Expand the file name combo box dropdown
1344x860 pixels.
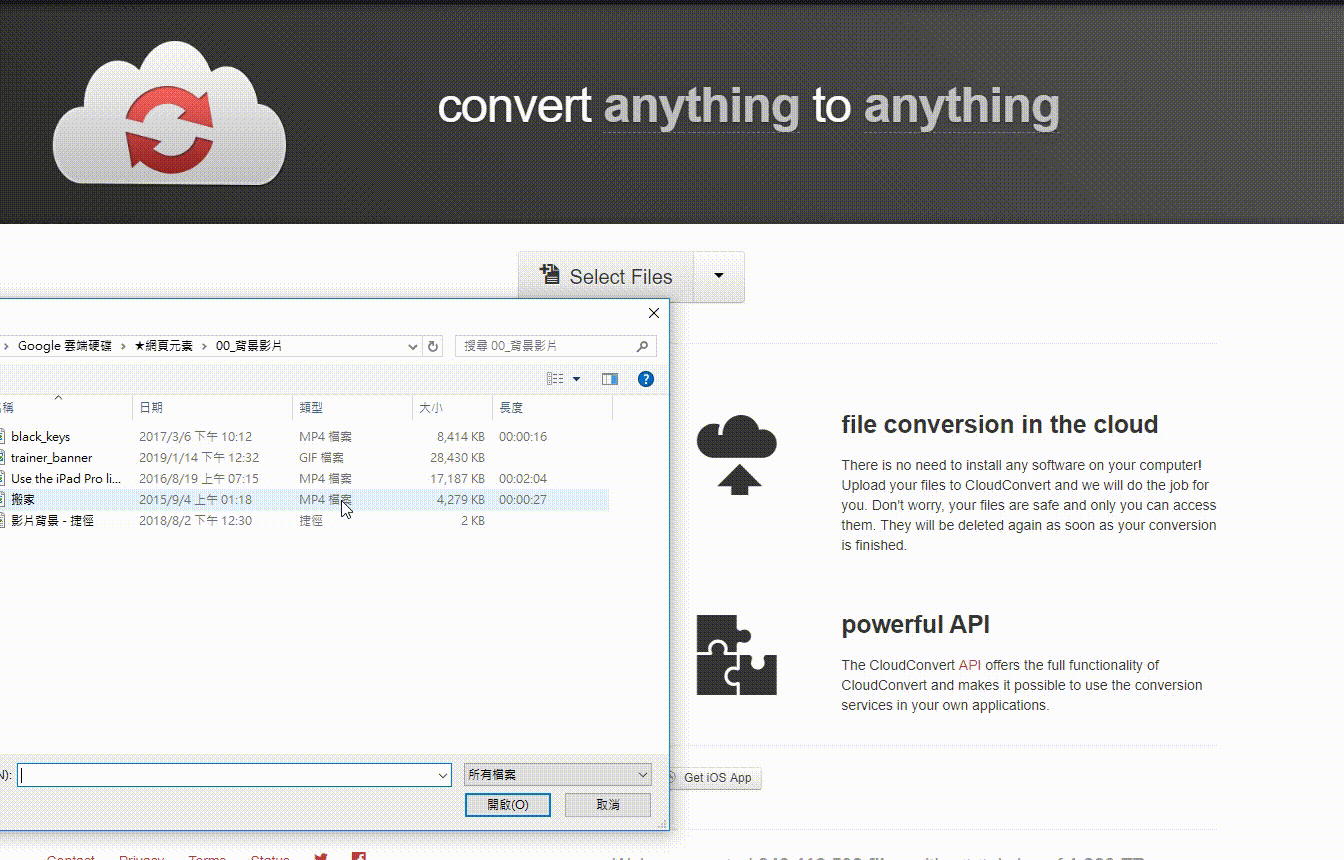(x=444, y=775)
